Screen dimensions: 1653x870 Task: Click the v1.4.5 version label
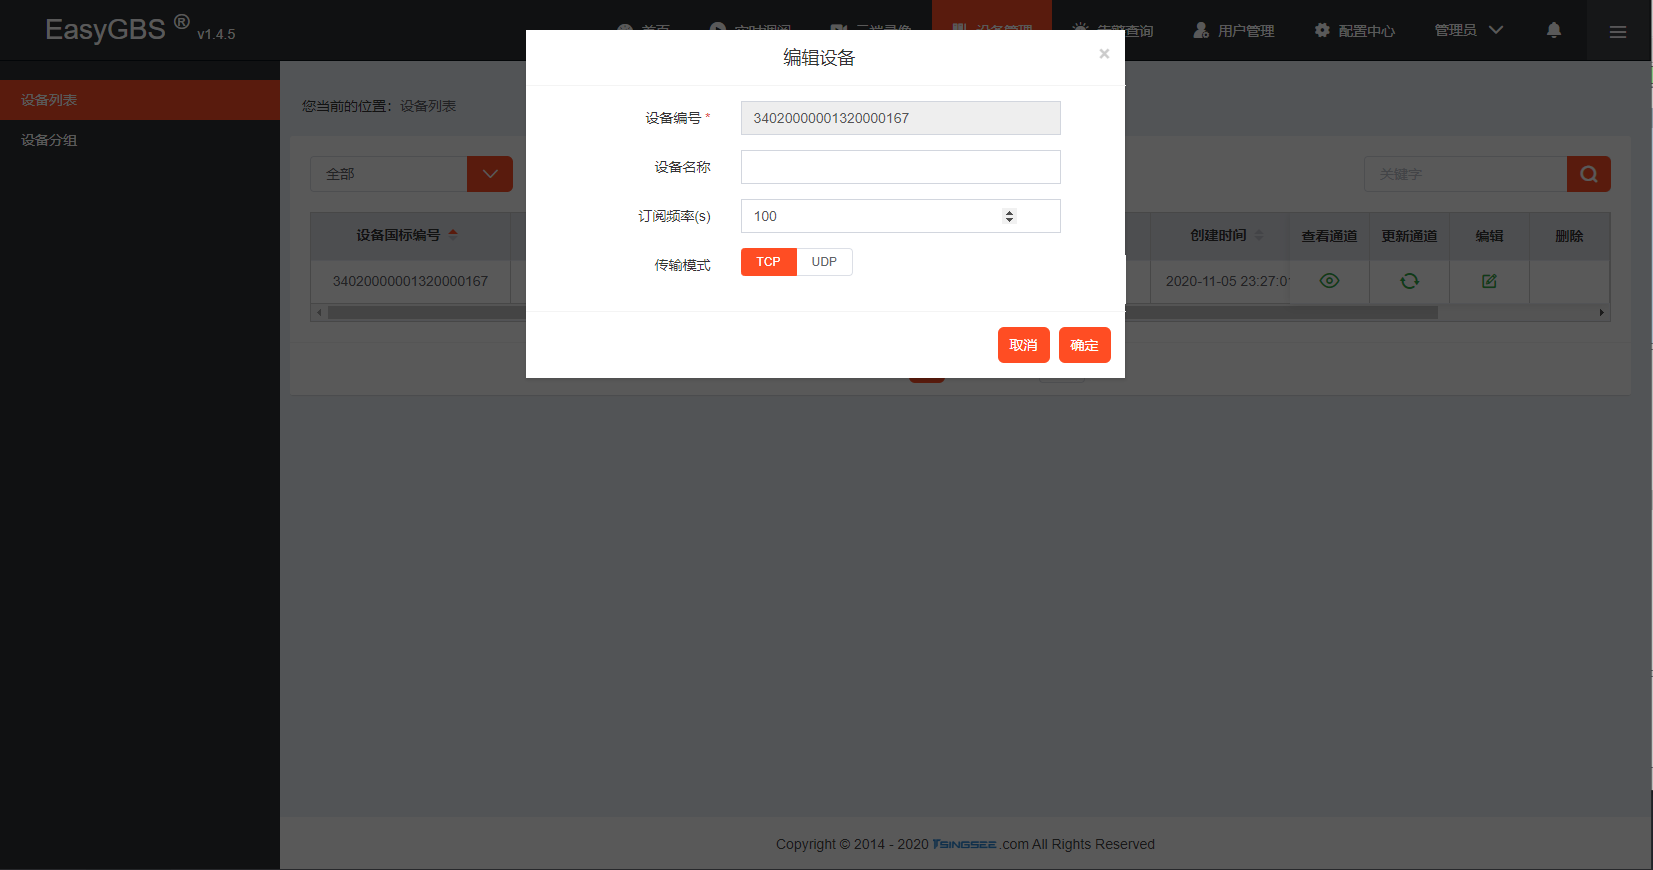216,34
